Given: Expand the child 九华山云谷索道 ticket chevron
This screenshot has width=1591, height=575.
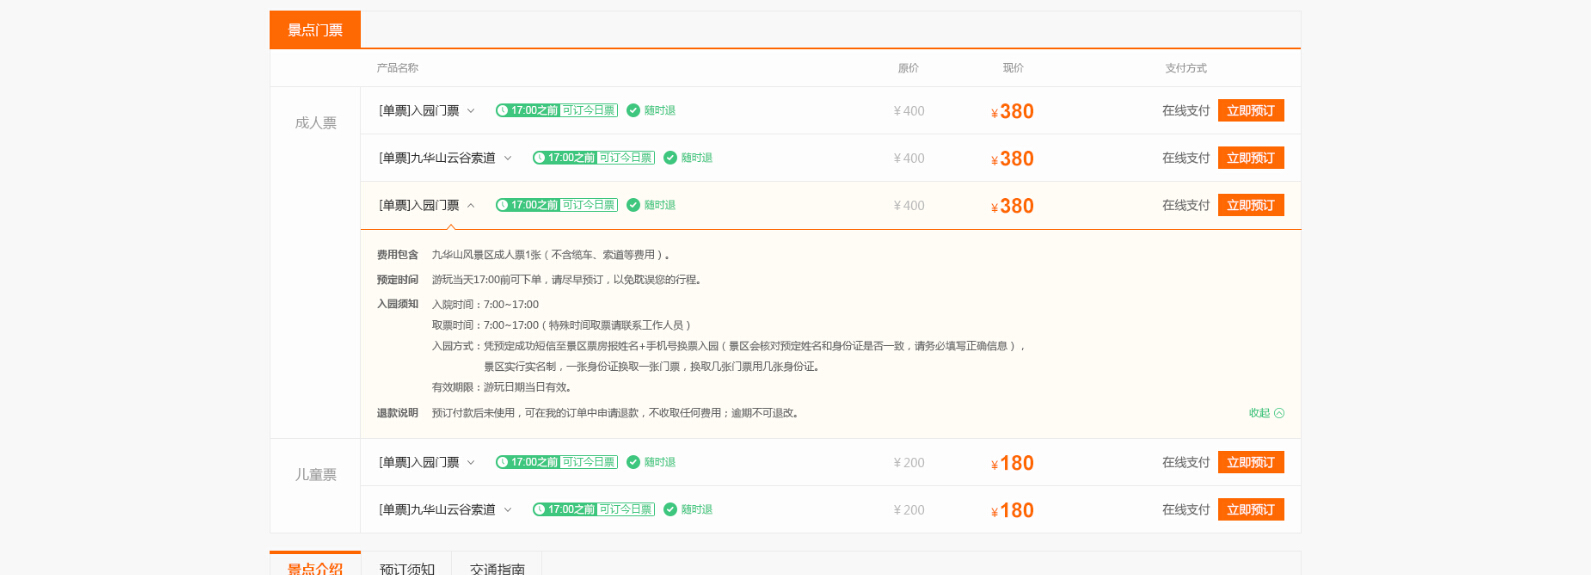Looking at the screenshot, I should tap(508, 510).
